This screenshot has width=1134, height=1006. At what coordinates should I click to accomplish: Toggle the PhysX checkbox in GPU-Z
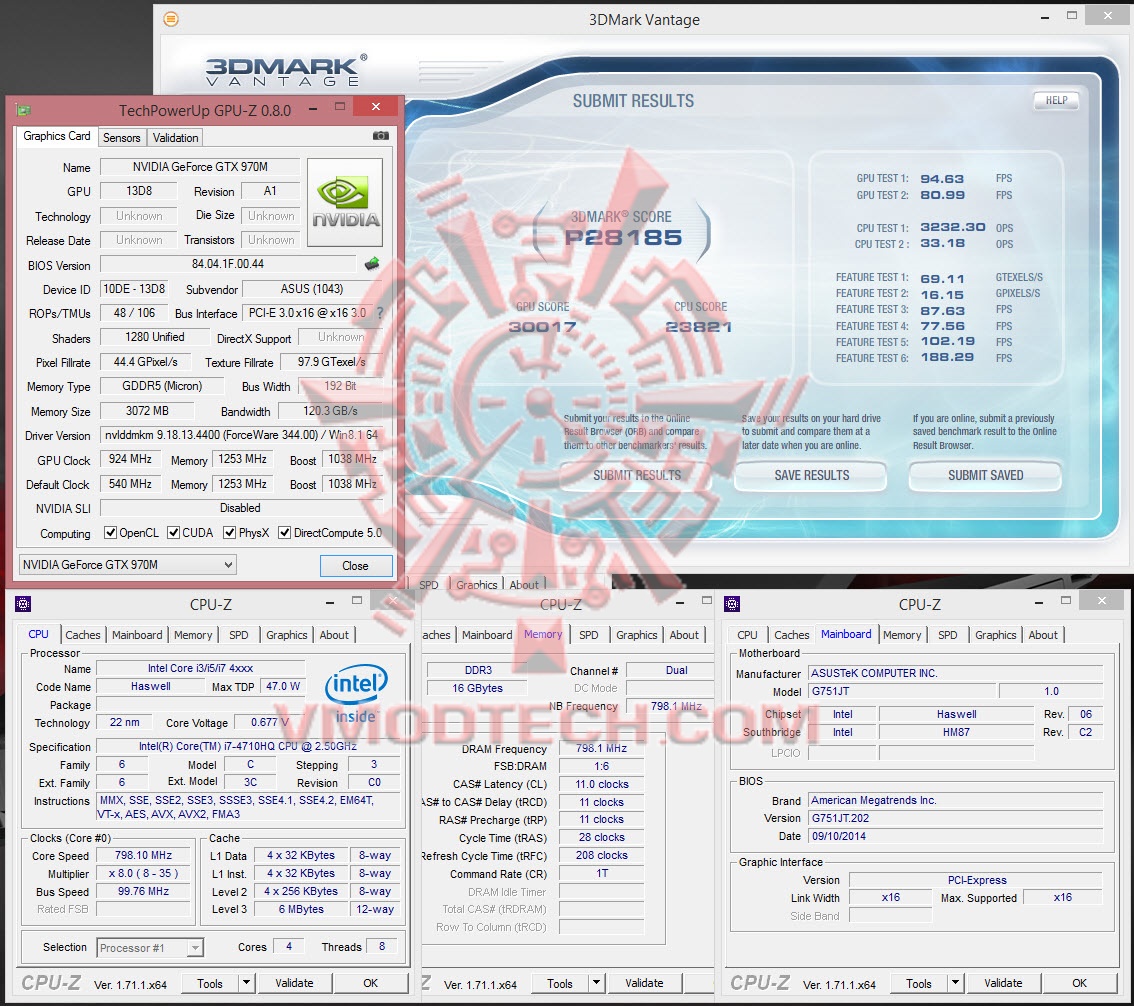pyautogui.click(x=229, y=533)
